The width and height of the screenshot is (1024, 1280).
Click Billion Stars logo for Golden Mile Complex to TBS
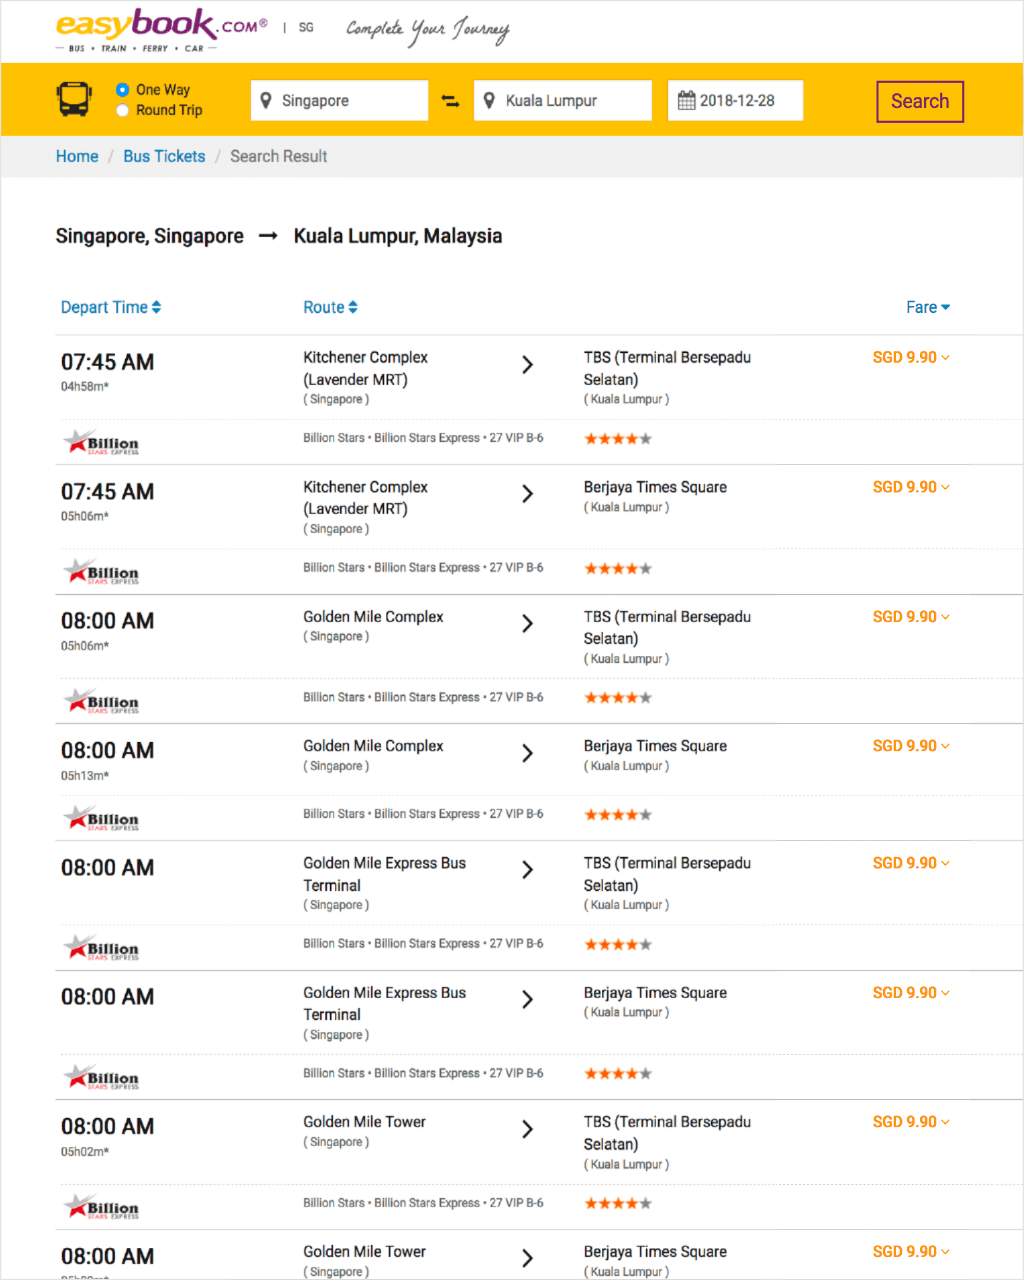[x=101, y=701]
